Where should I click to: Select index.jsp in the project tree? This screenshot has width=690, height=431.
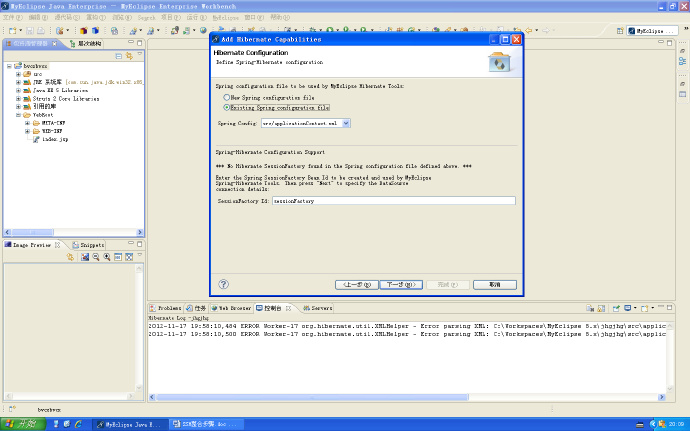click(x=55, y=139)
